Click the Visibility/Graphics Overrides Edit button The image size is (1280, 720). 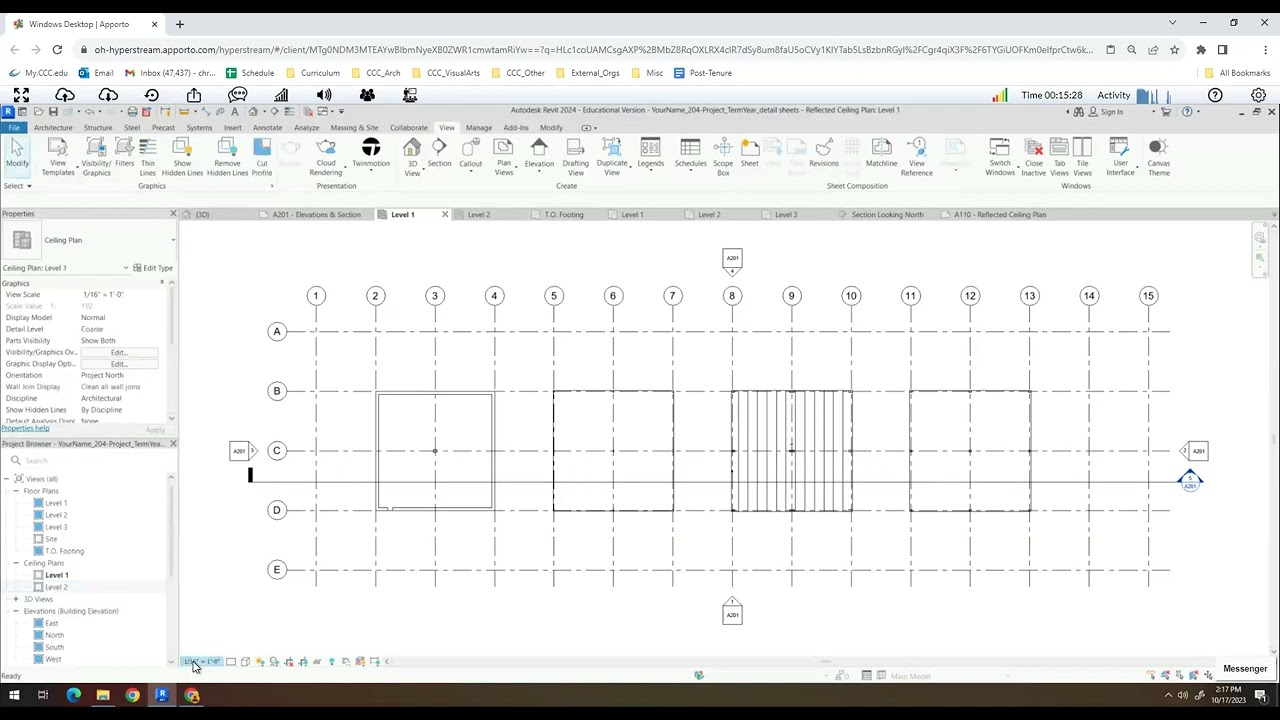coord(119,353)
